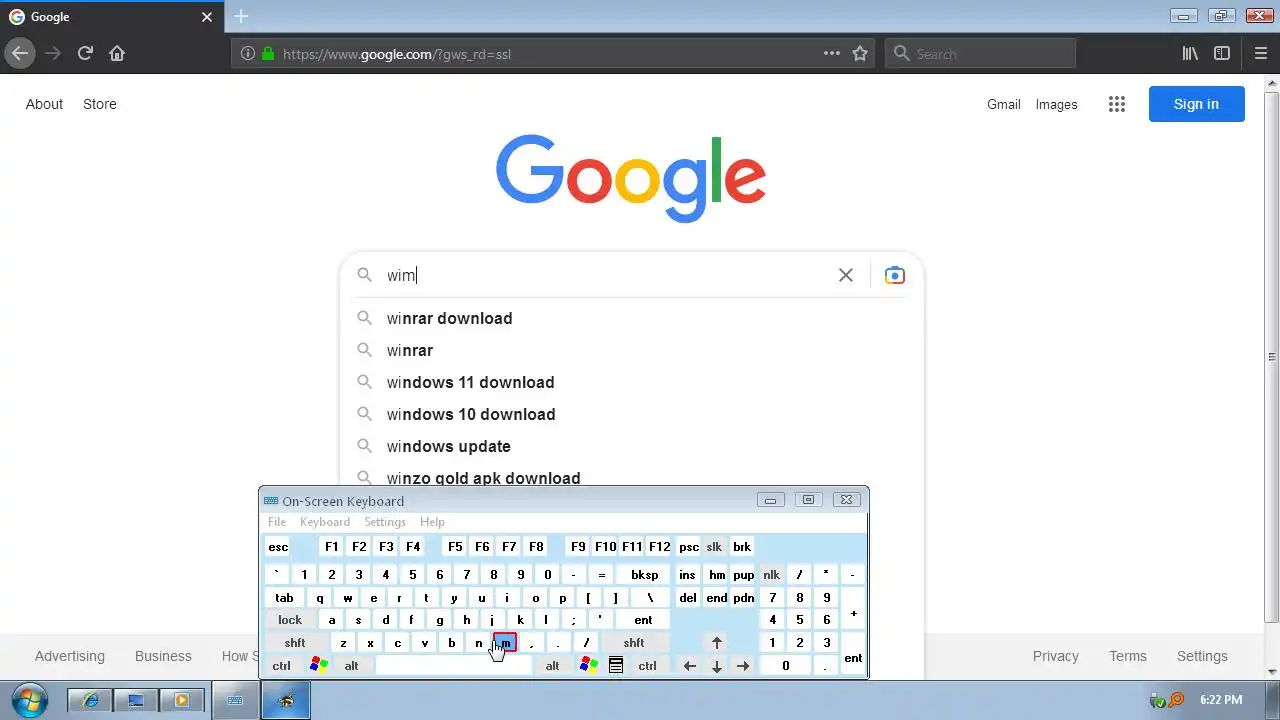Open a new tab with plus icon
Viewport: 1280px width, 720px height.
pos(241,16)
